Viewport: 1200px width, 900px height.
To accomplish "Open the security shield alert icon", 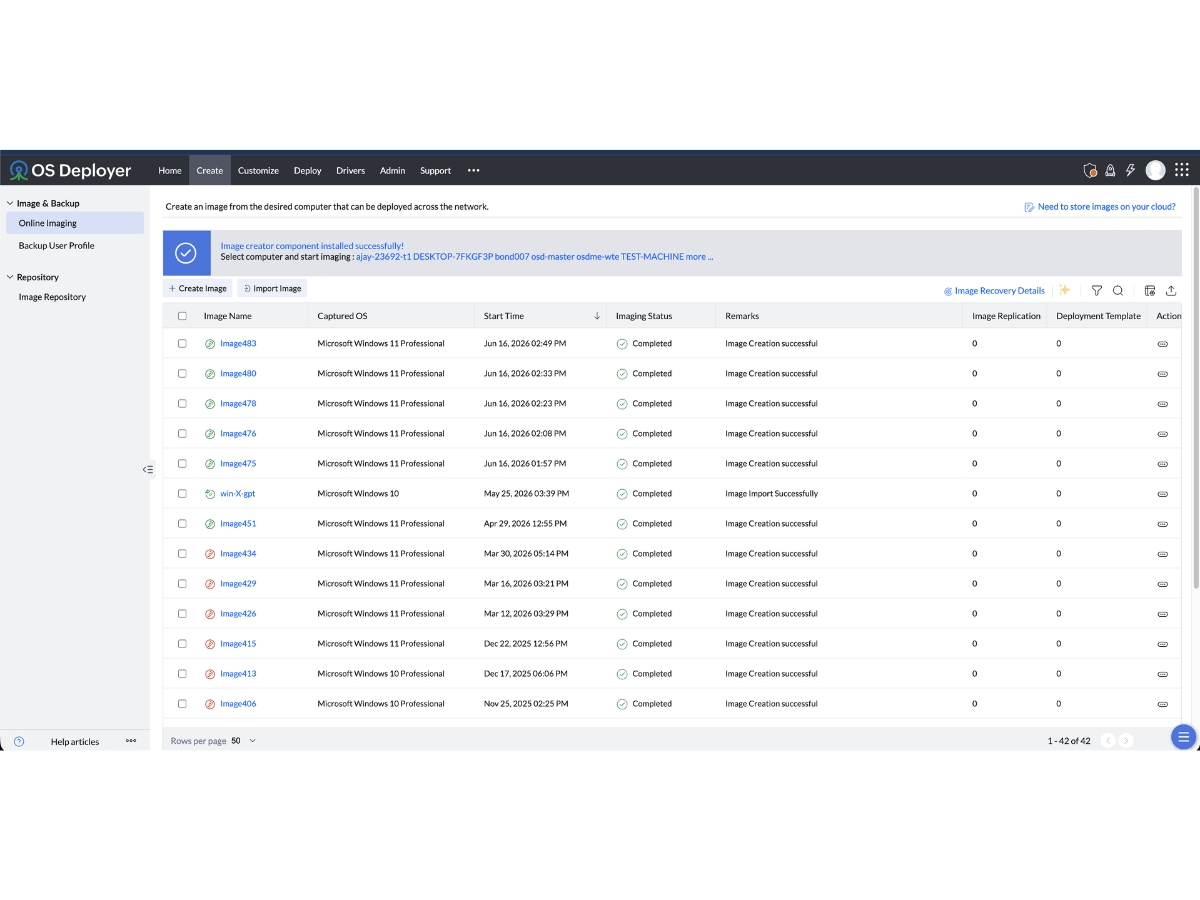I will tap(1090, 170).
